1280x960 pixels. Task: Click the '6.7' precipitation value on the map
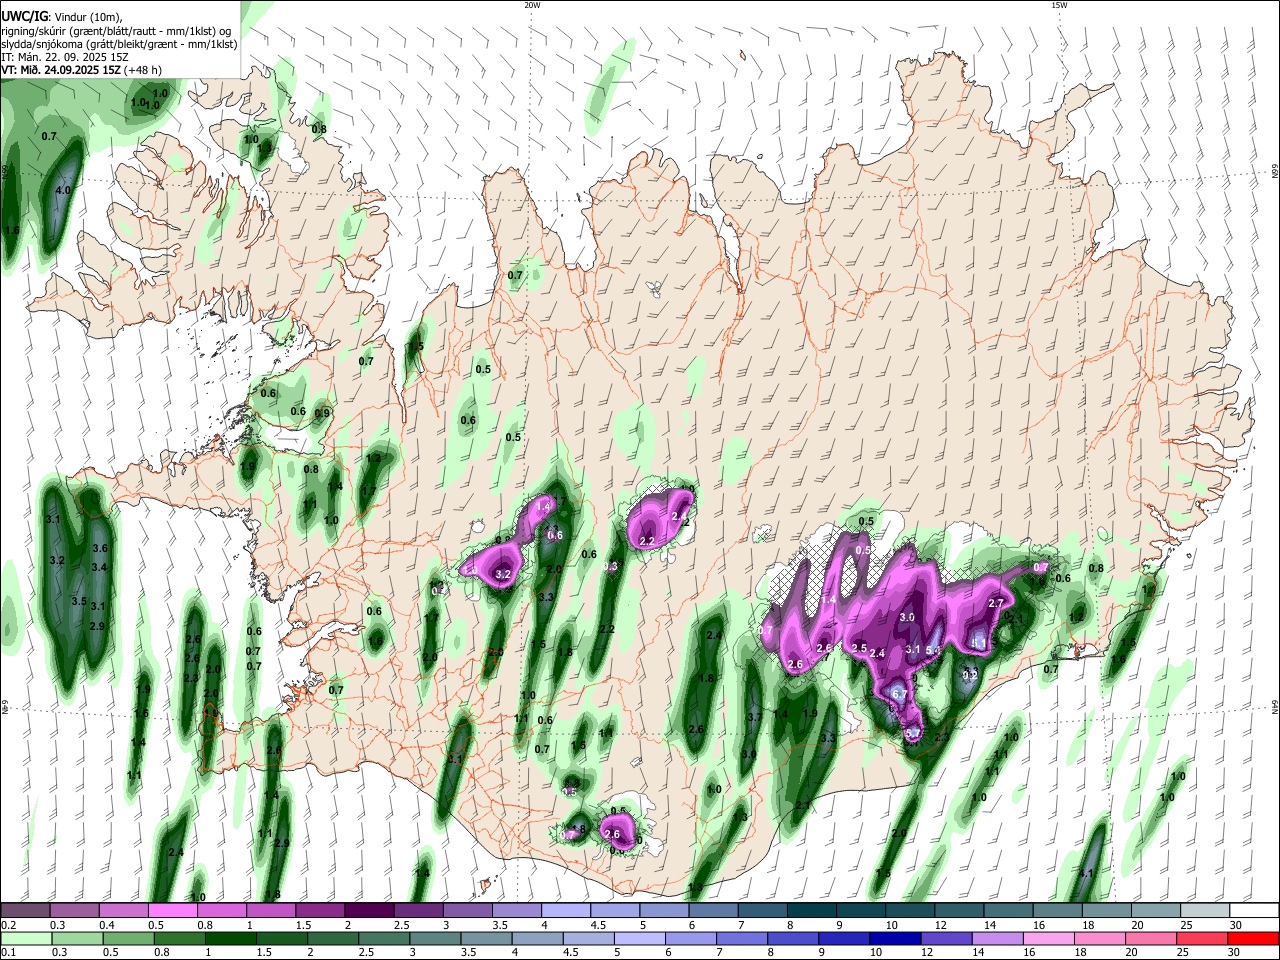click(899, 694)
